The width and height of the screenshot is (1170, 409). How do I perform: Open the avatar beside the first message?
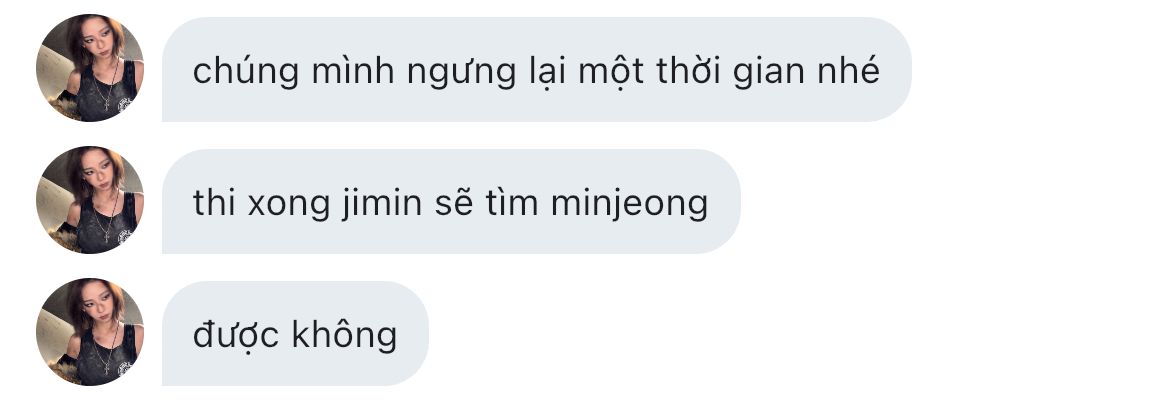click(90, 68)
